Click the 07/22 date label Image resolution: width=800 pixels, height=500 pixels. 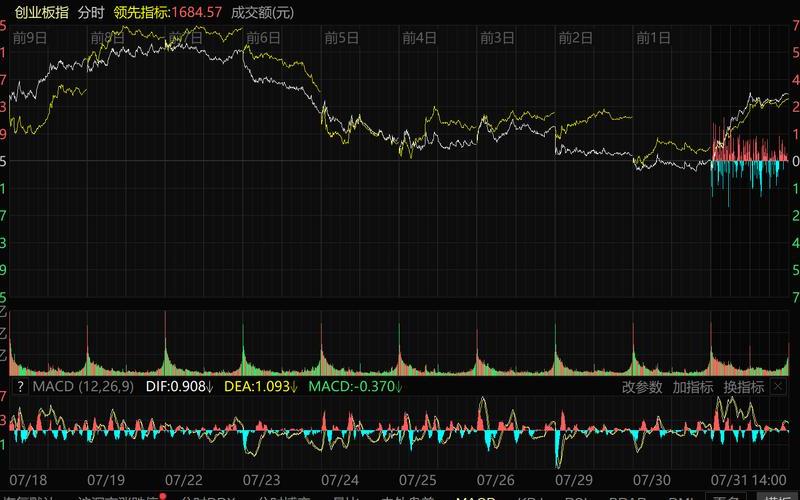tap(184, 480)
